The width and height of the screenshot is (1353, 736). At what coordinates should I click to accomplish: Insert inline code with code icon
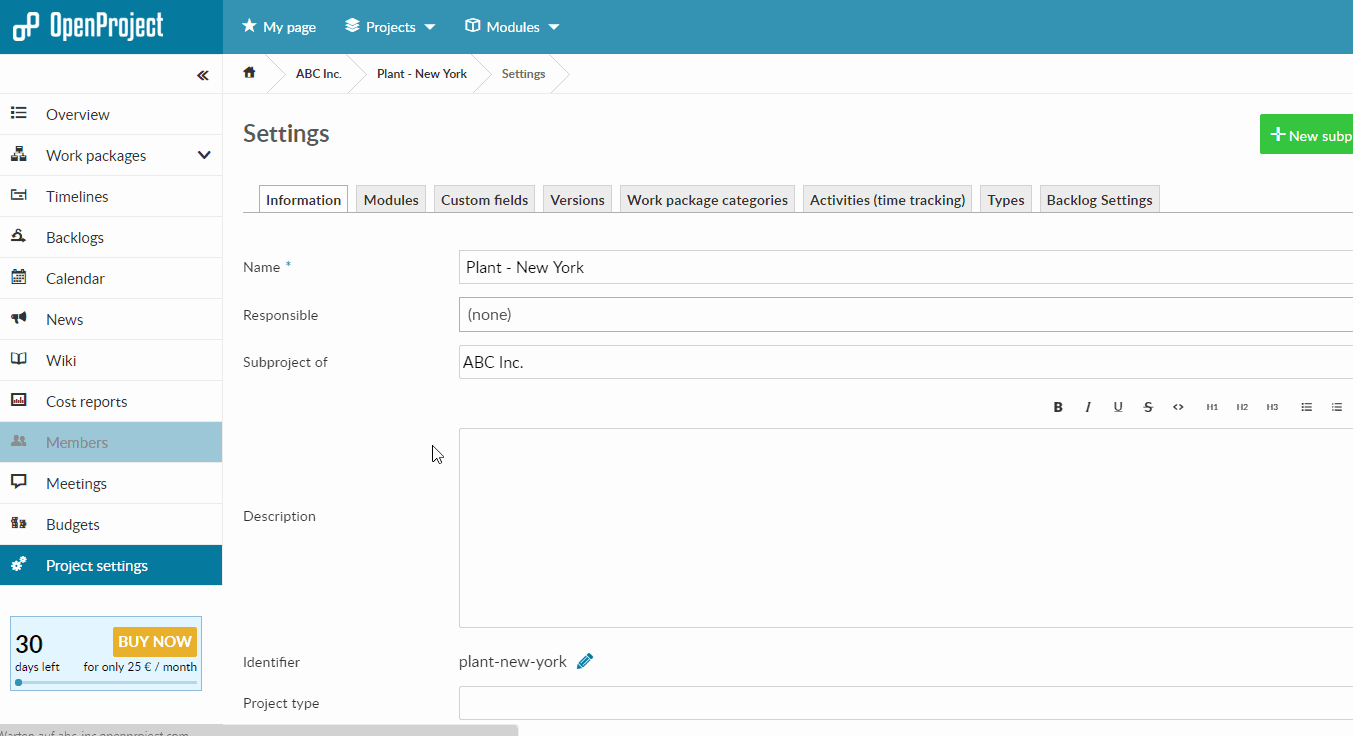coord(1178,407)
